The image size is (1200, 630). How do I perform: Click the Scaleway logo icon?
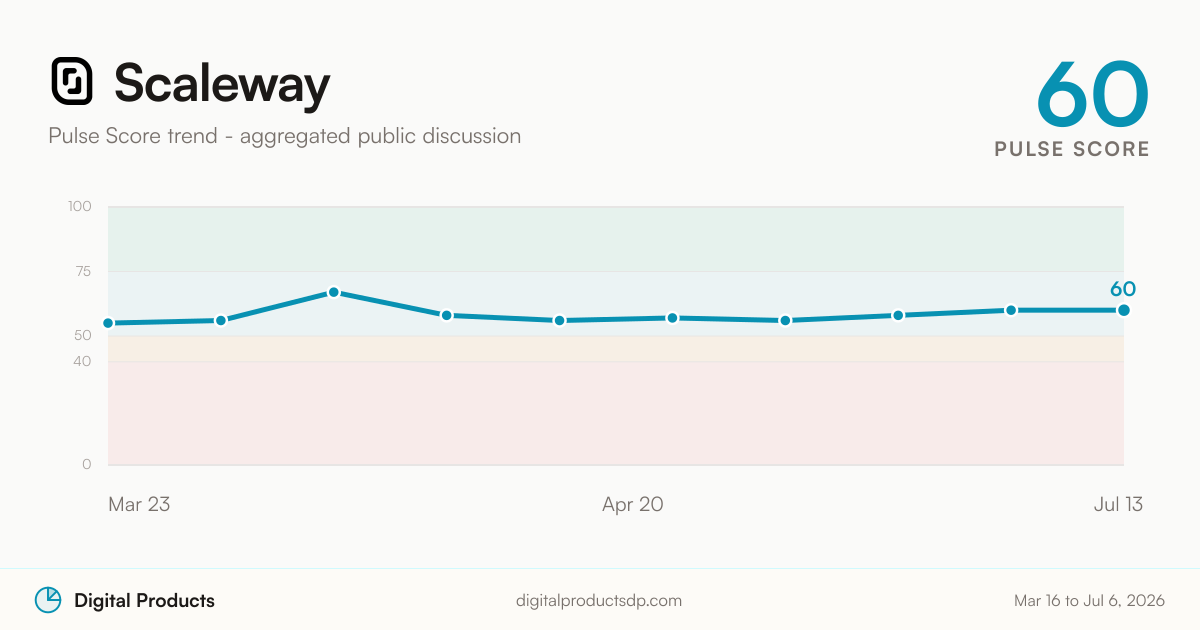tap(72, 81)
